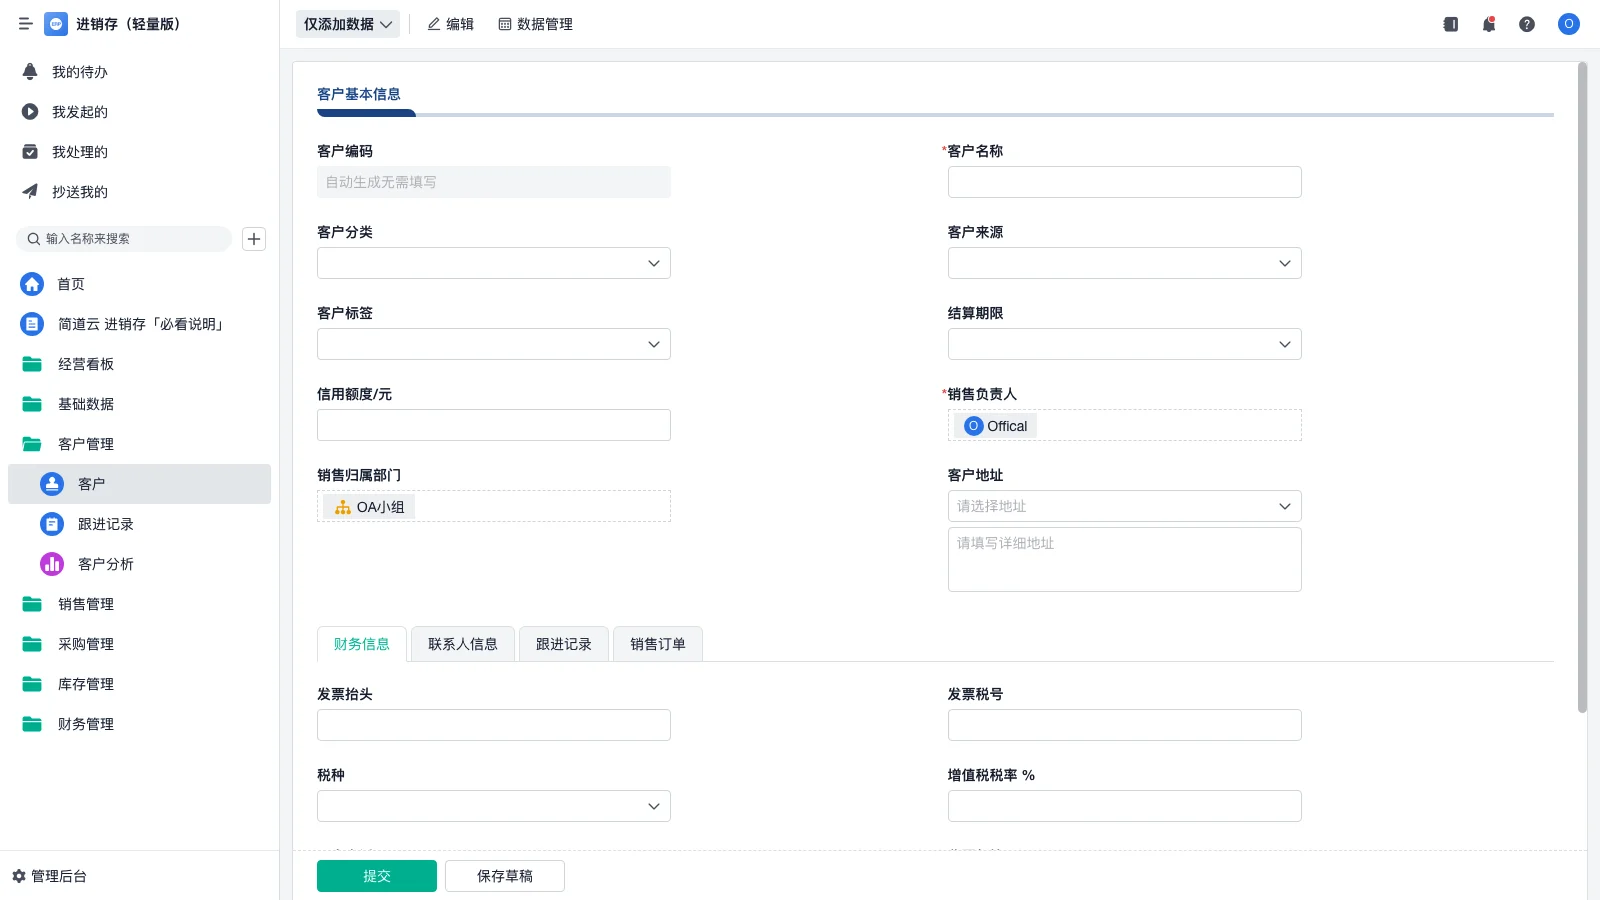Click the 保存草稿 button
Screen dimensions: 1600x900
(x=505, y=876)
